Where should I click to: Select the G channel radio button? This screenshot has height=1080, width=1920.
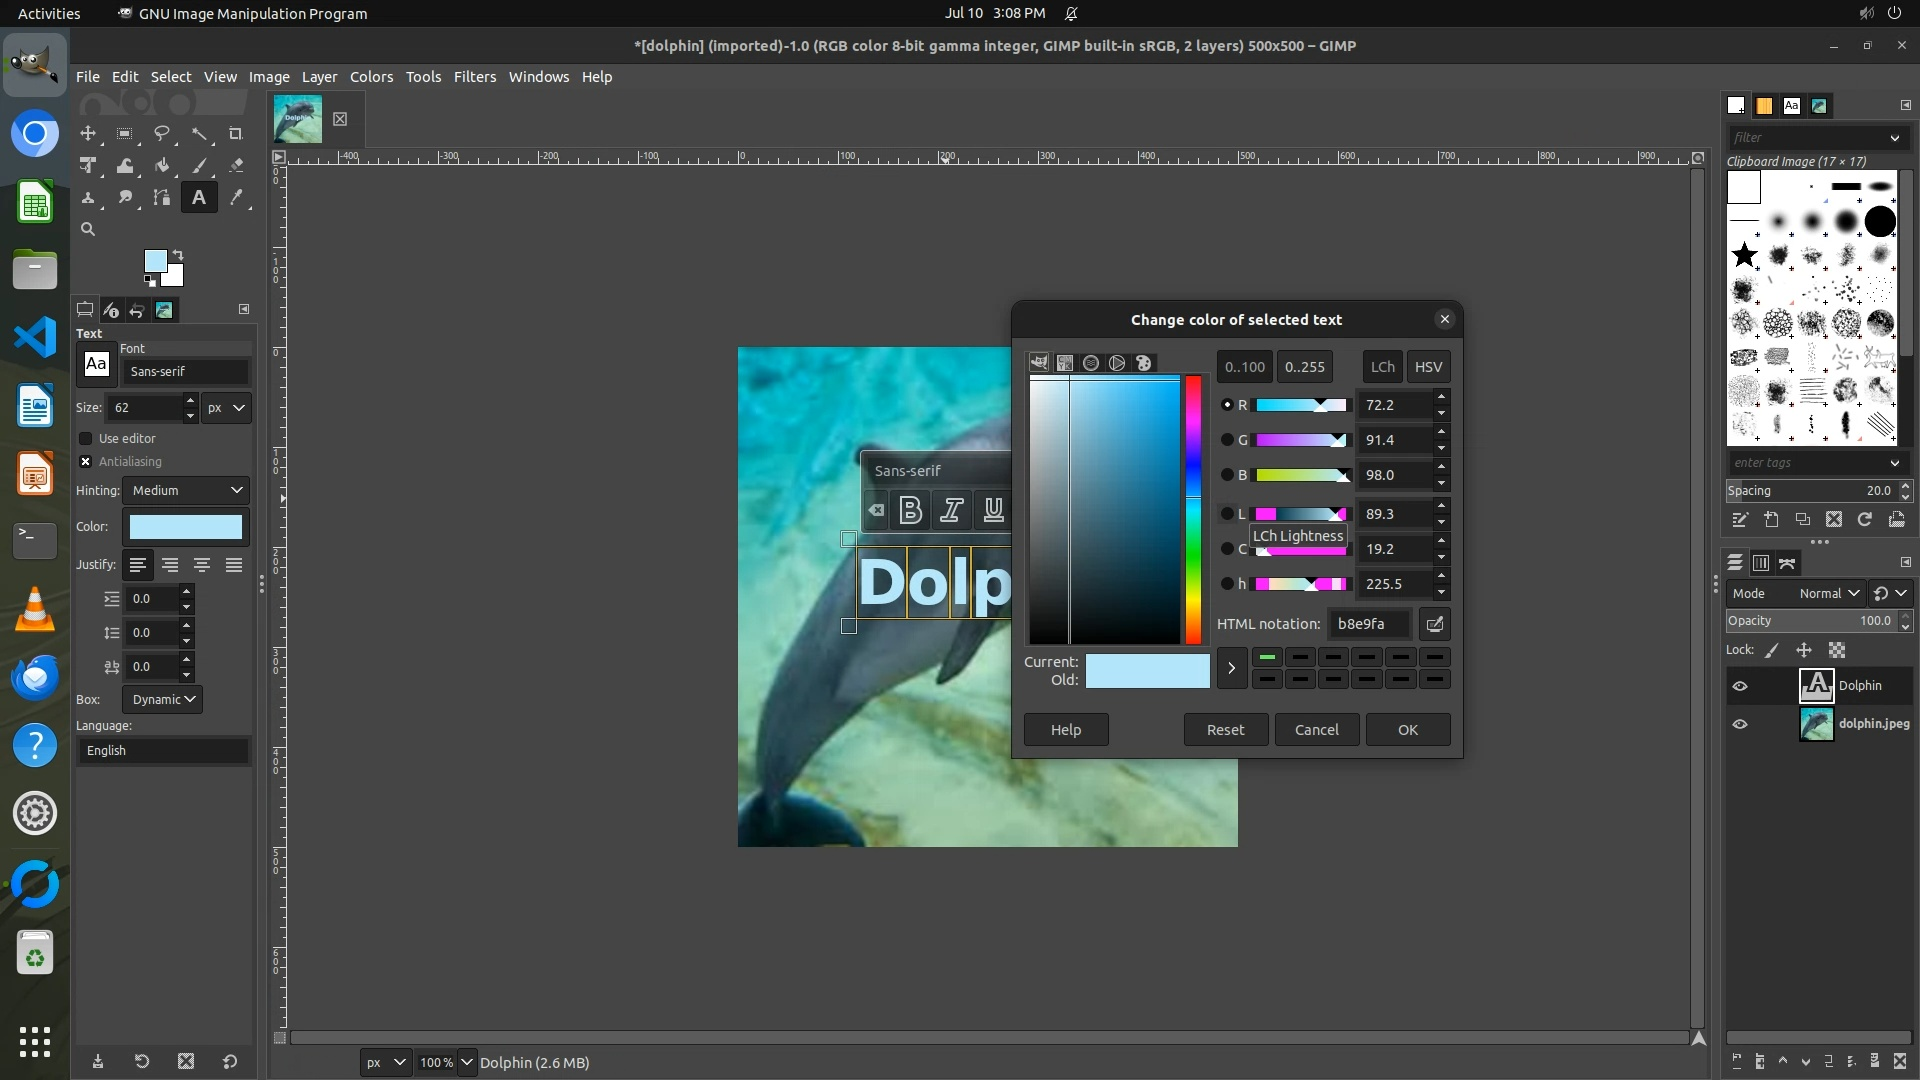coord(1227,440)
